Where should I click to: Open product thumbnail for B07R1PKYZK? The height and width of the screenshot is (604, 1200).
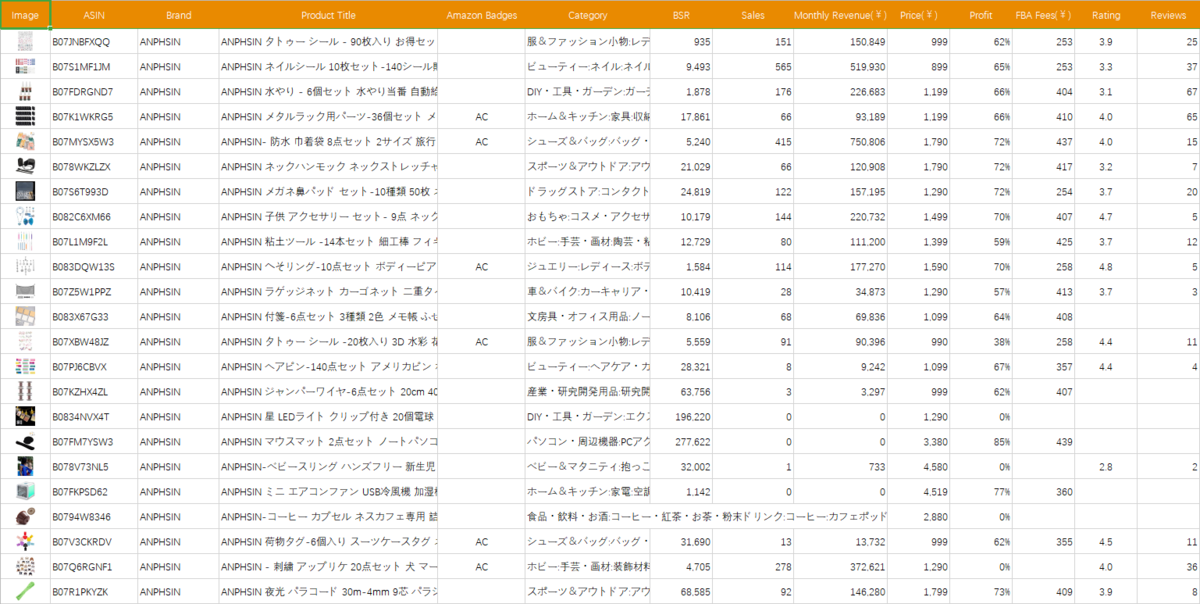[x=25, y=592]
